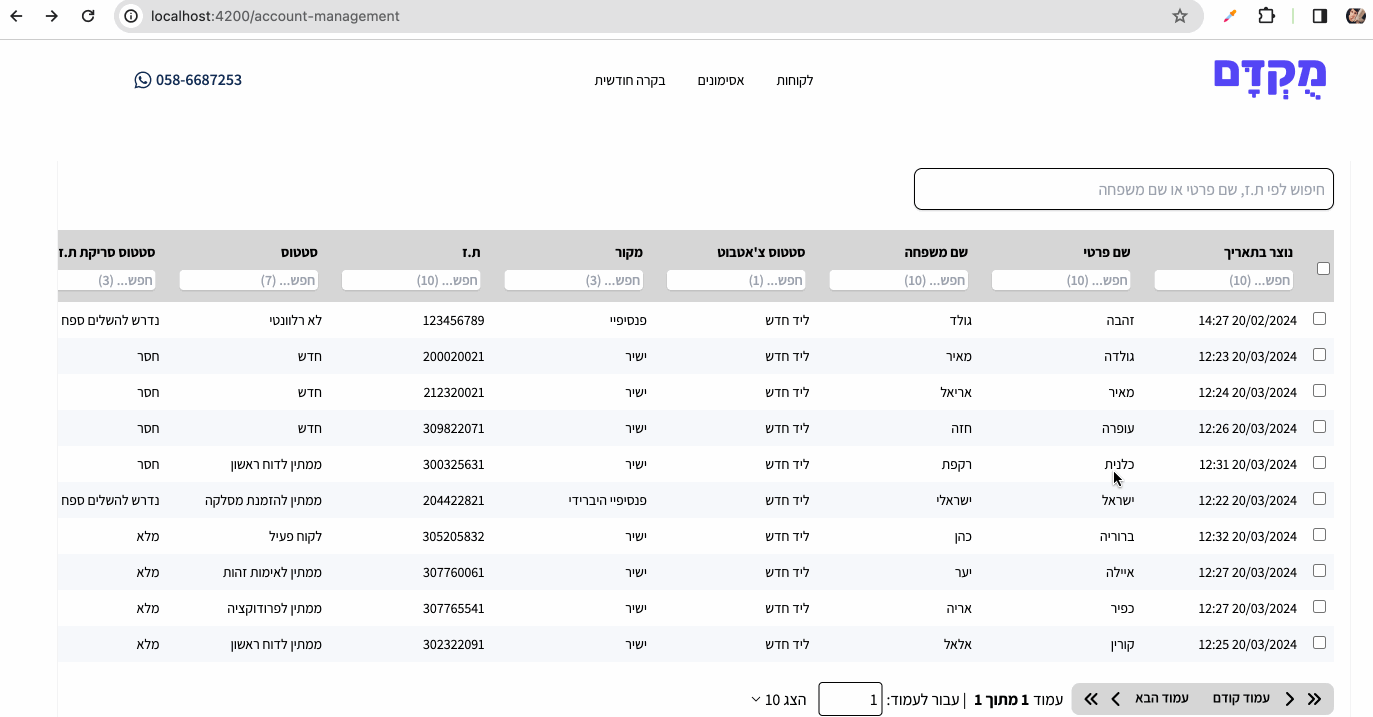
Task: Bookmark this page with the star icon
Action: (1180, 16)
